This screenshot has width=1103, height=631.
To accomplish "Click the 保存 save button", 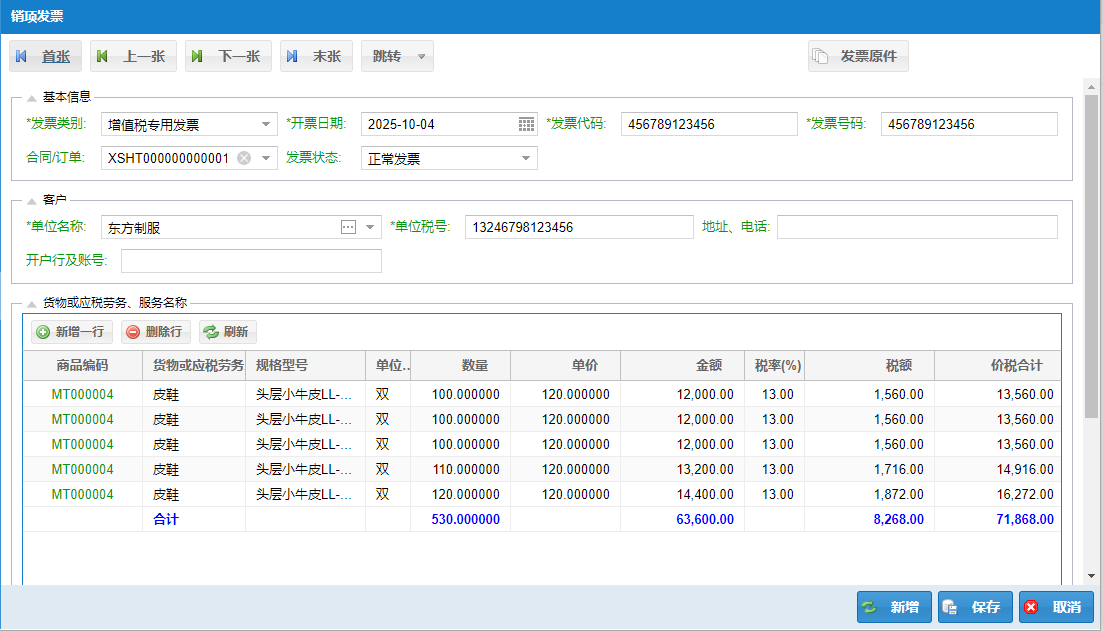I will click(975, 607).
